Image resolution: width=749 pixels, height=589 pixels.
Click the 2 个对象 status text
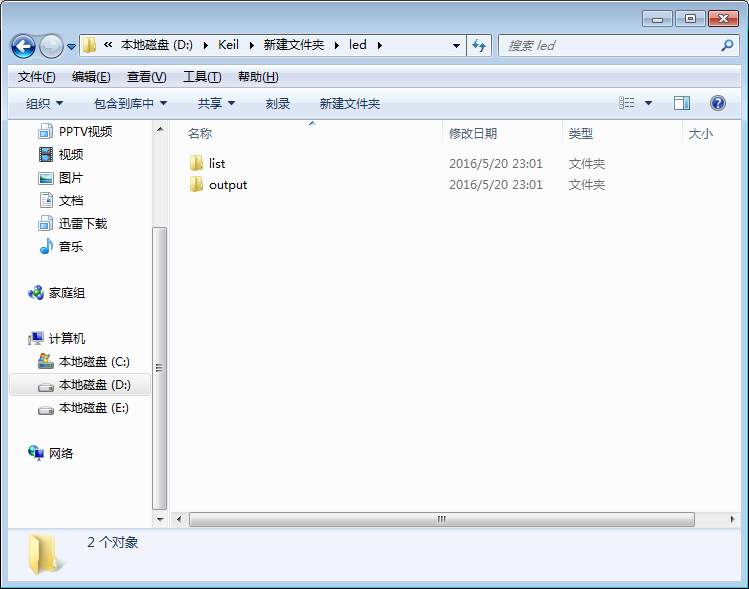tap(112, 542)
